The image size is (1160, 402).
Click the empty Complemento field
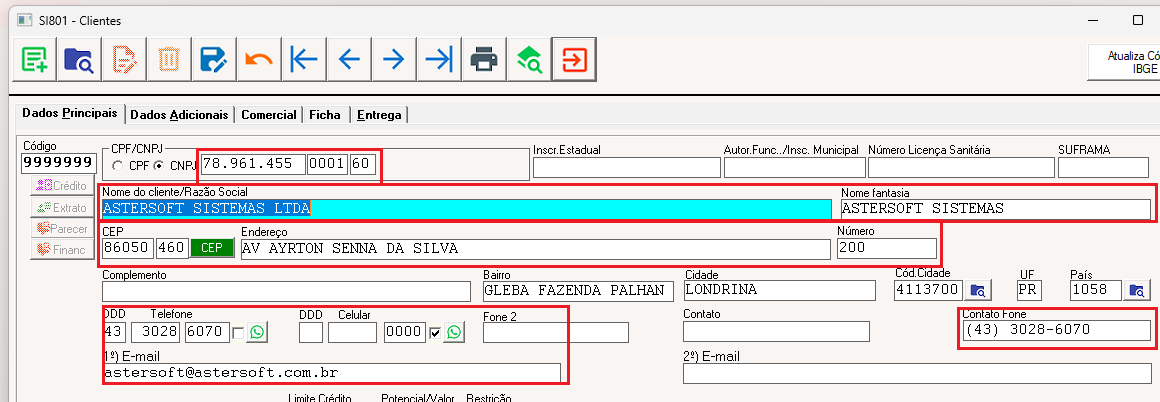click(x=286, y=291)
